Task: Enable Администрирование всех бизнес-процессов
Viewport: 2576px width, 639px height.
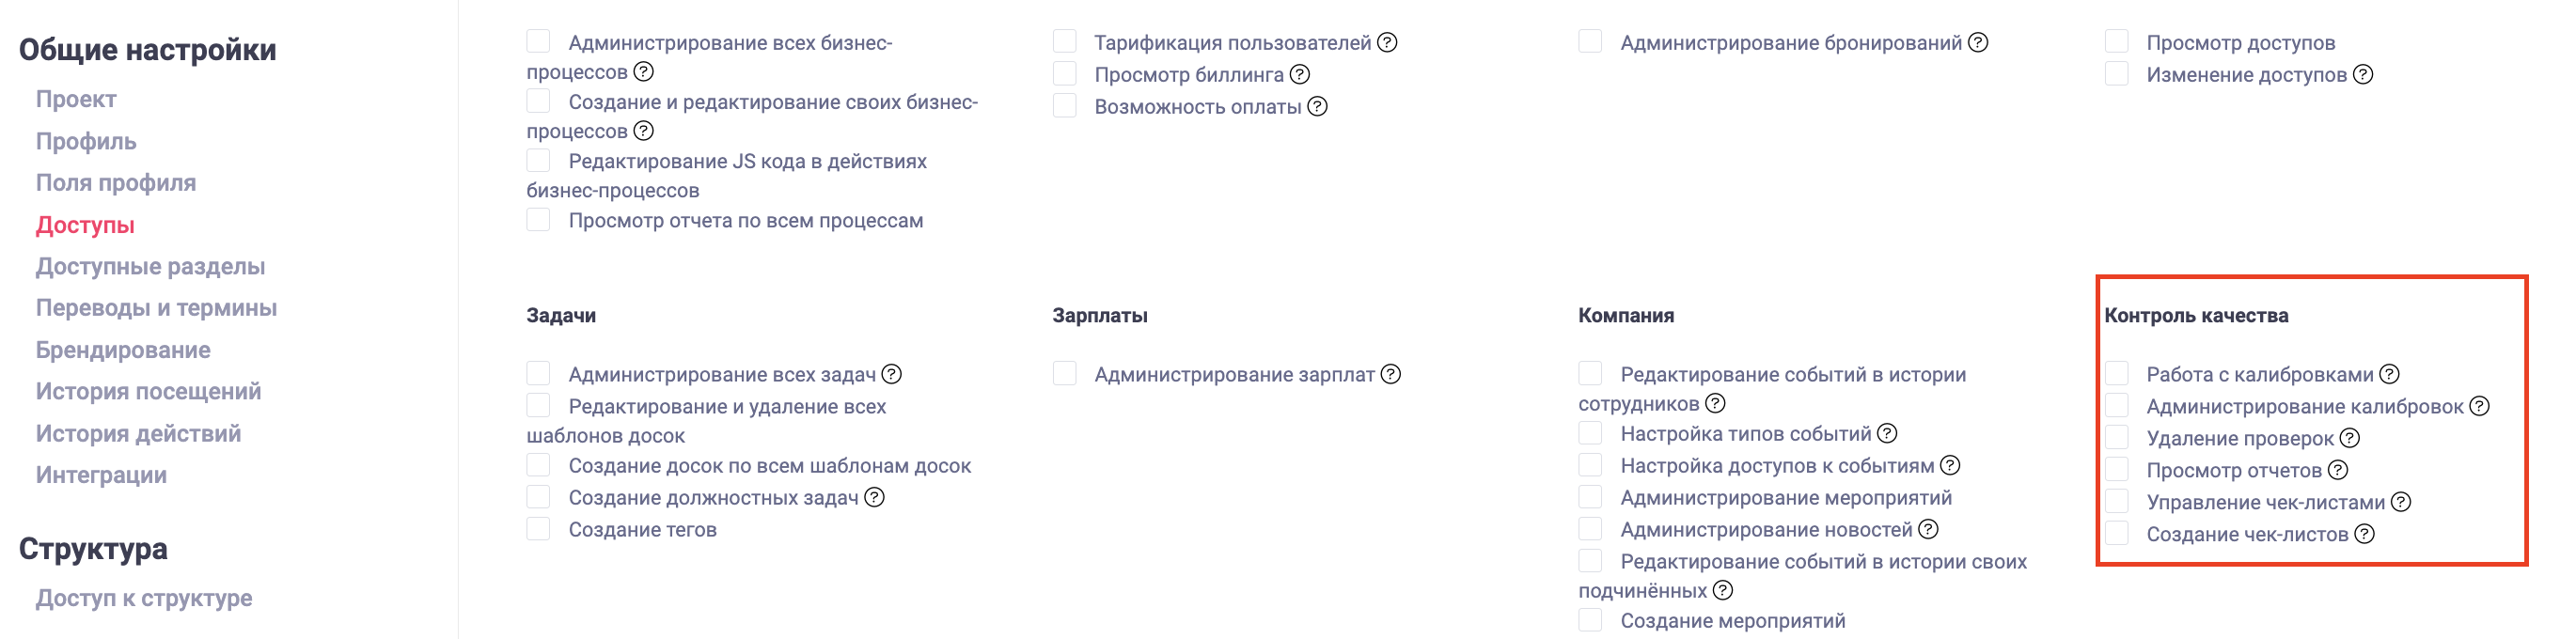Action: pos(538,40)
